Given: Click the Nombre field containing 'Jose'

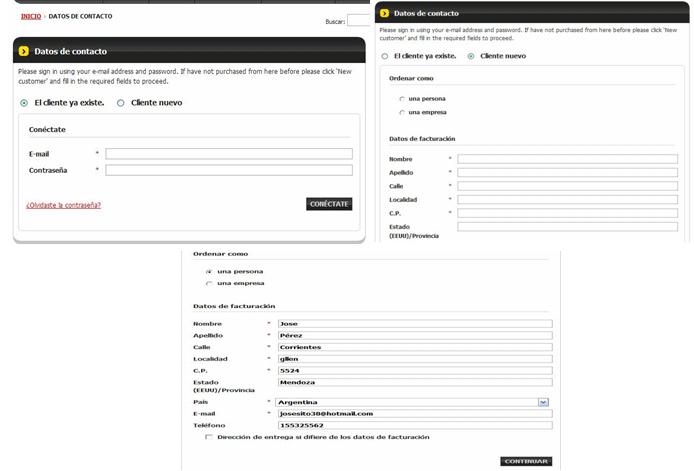Looking at the screenshot, I should 414,324.
